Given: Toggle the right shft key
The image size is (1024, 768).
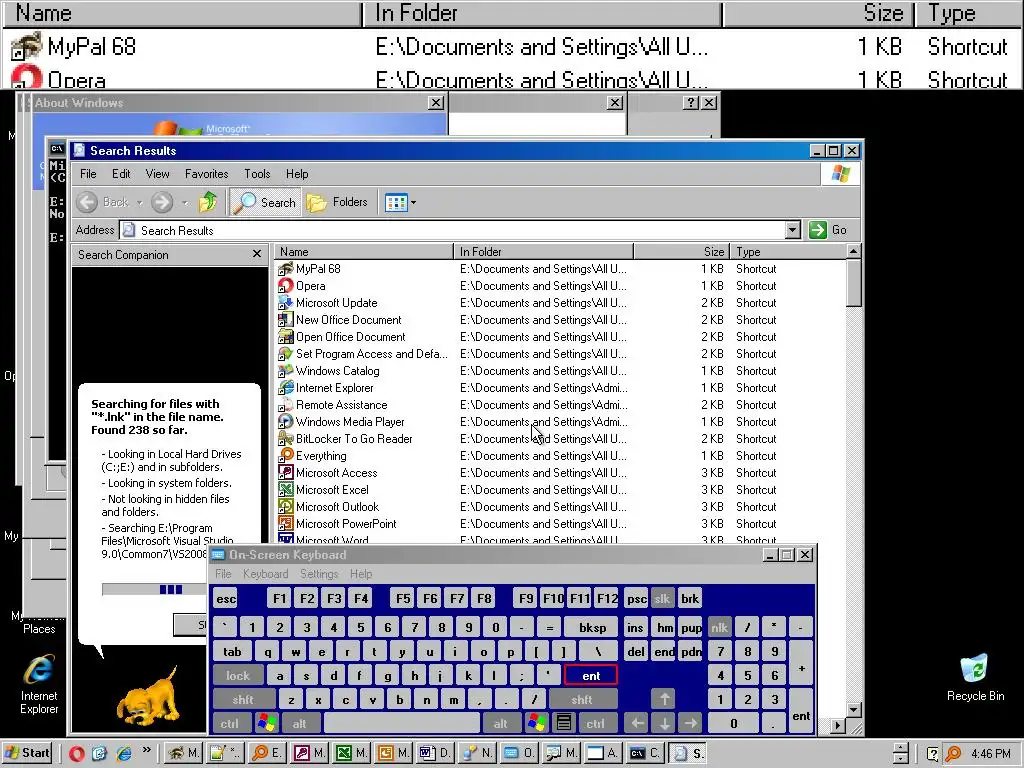Looking at the screenshot, I should [581, 699].
